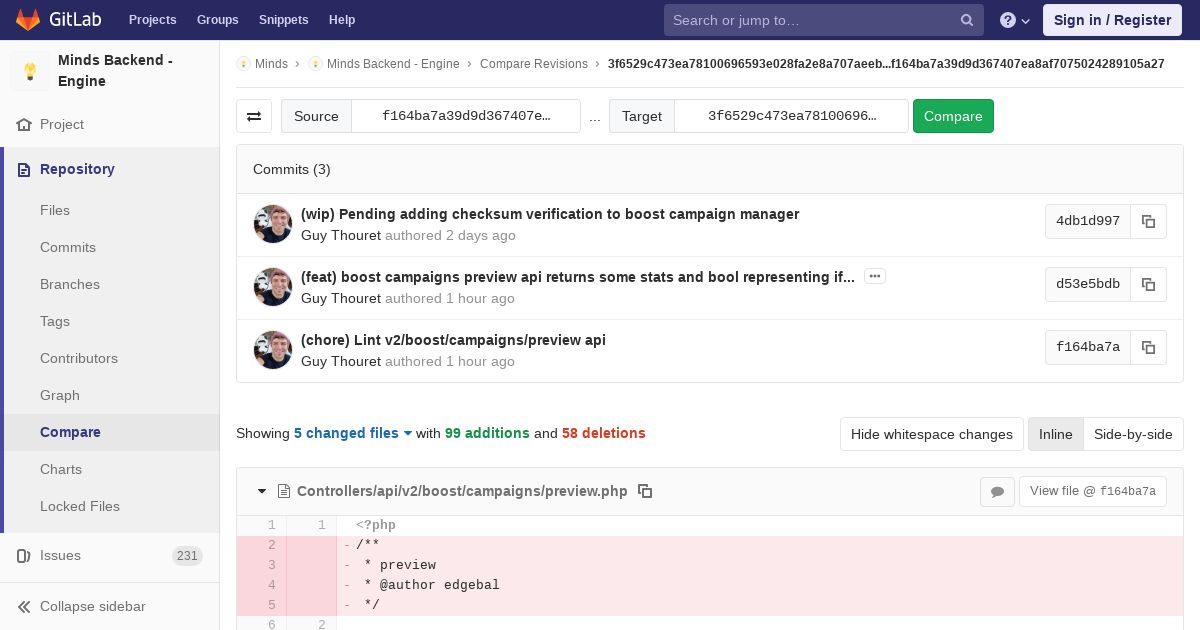Expand full commit message with ellipsis button
1200x630 pixels.
pyautogui.click(x=875, y=276)
